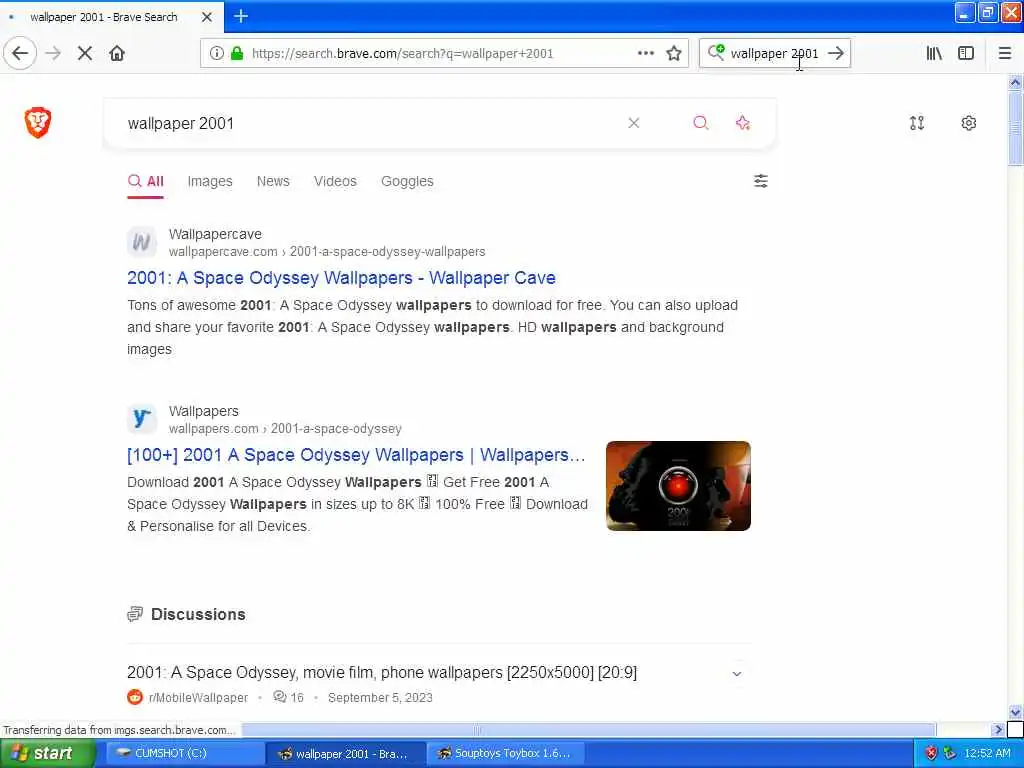
Task: Run search with pink magnifier icon
Action: 700,123
